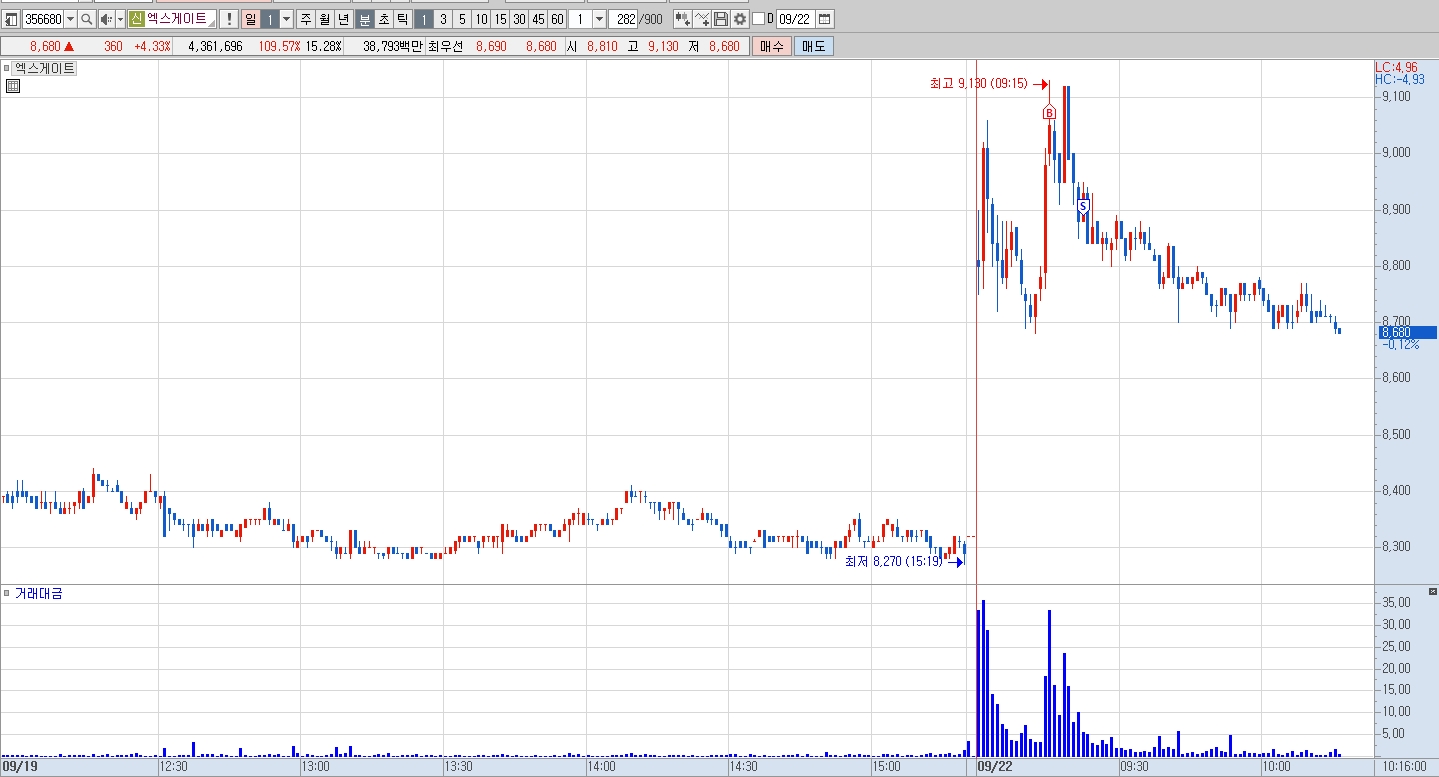Select the 45-minute interval button
The width and height of the screenshot is (1439, 777).
click(538, 19)
